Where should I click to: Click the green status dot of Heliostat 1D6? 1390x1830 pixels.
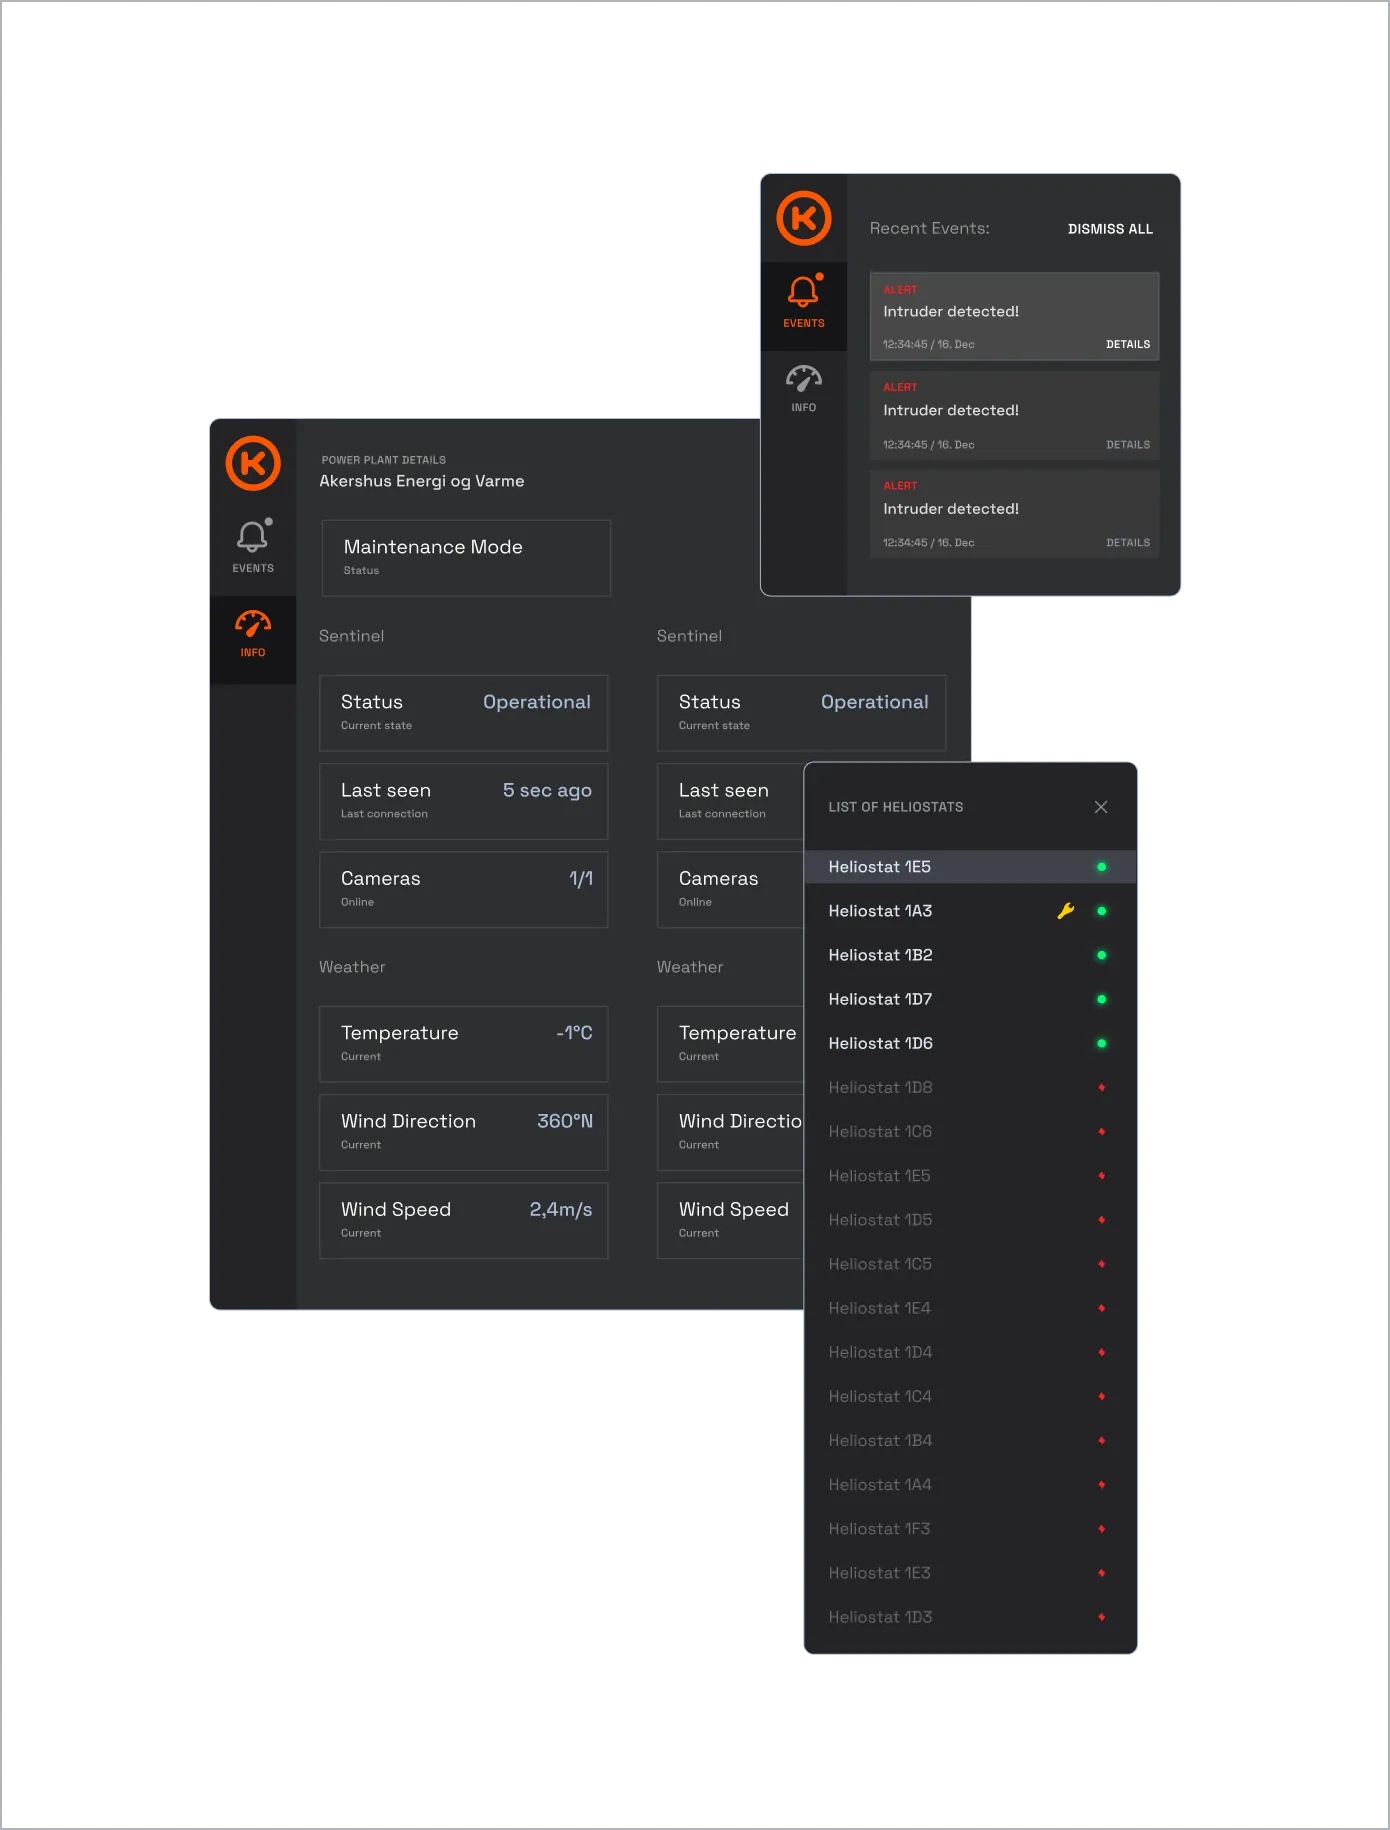1102,1043
